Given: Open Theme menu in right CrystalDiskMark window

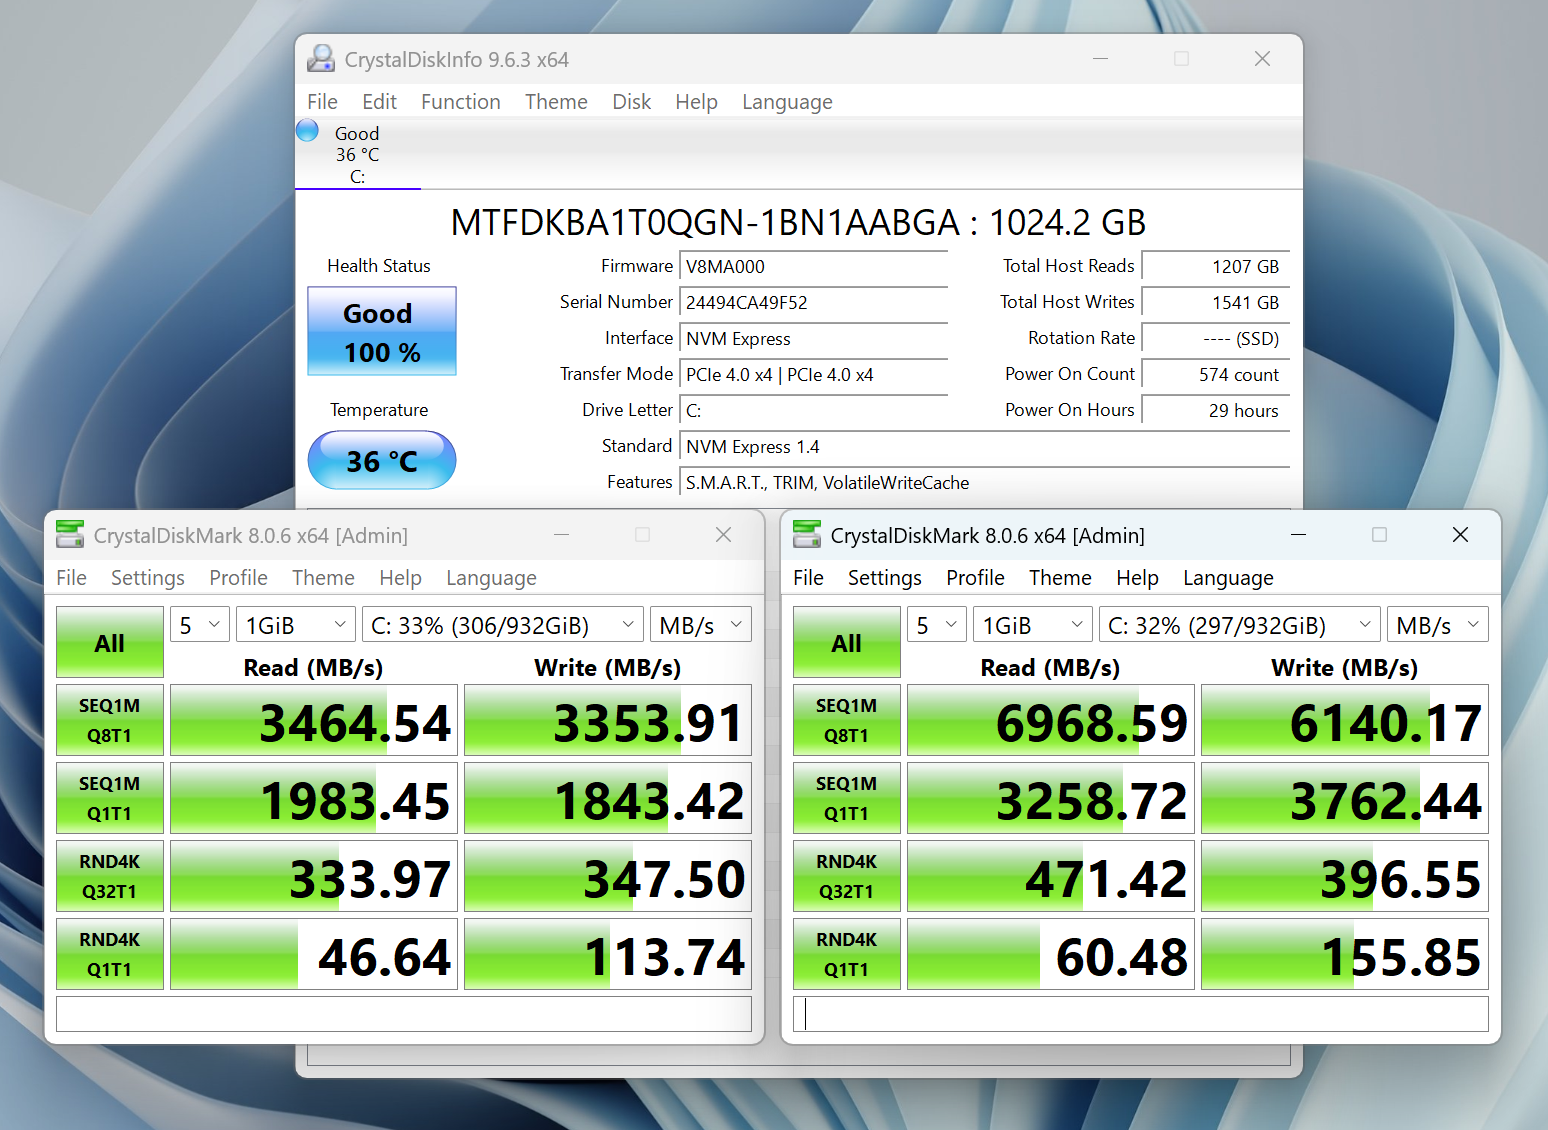Looking at the screenshot, I should [1060, 578].
